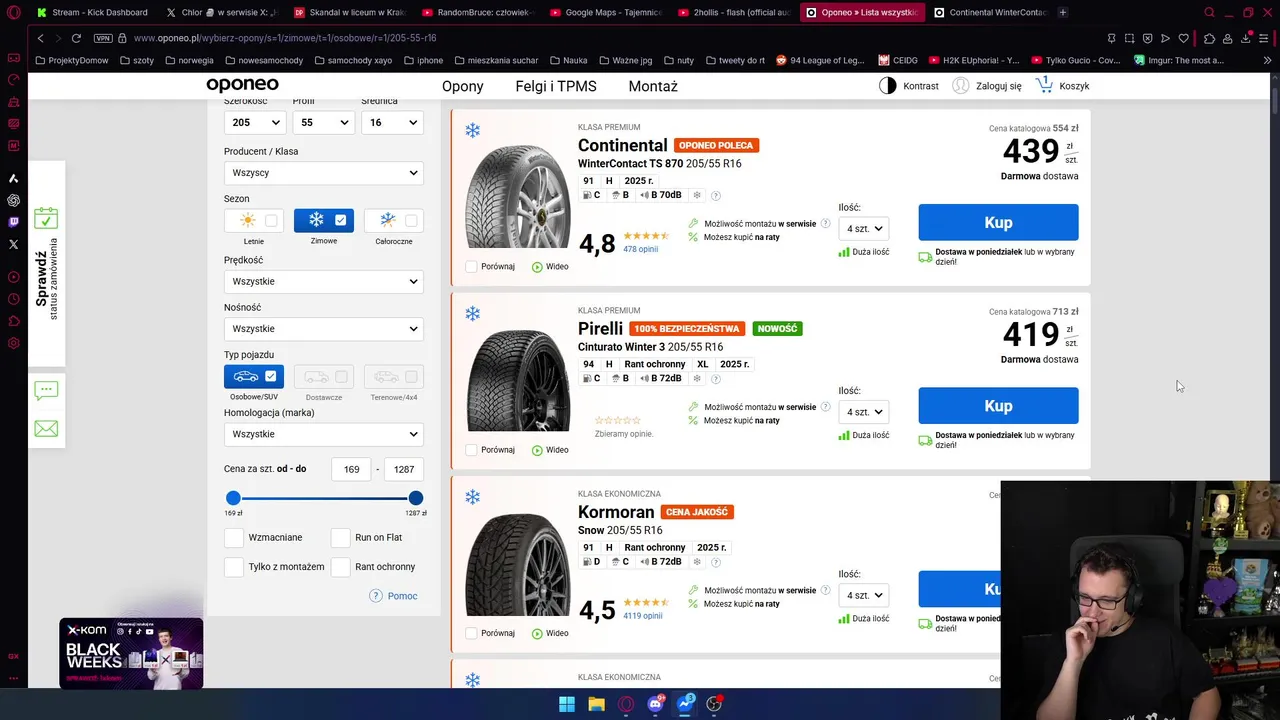Click the heart bookmark icon in toolbar
Viewport: 1280px width, 720px height.
coord(1184,38)
